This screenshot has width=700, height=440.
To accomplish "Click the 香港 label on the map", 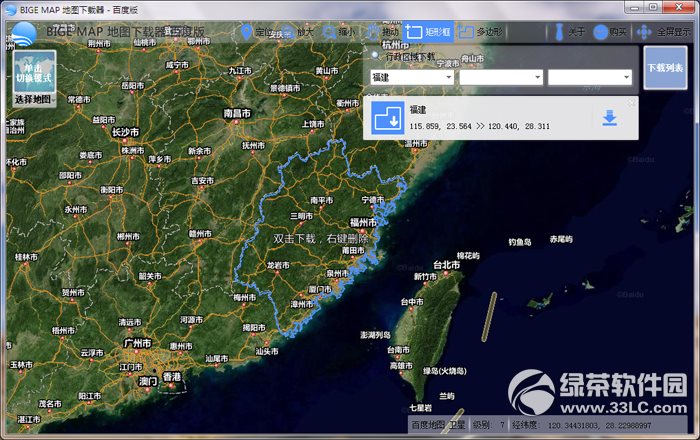I will click(172, 377).
